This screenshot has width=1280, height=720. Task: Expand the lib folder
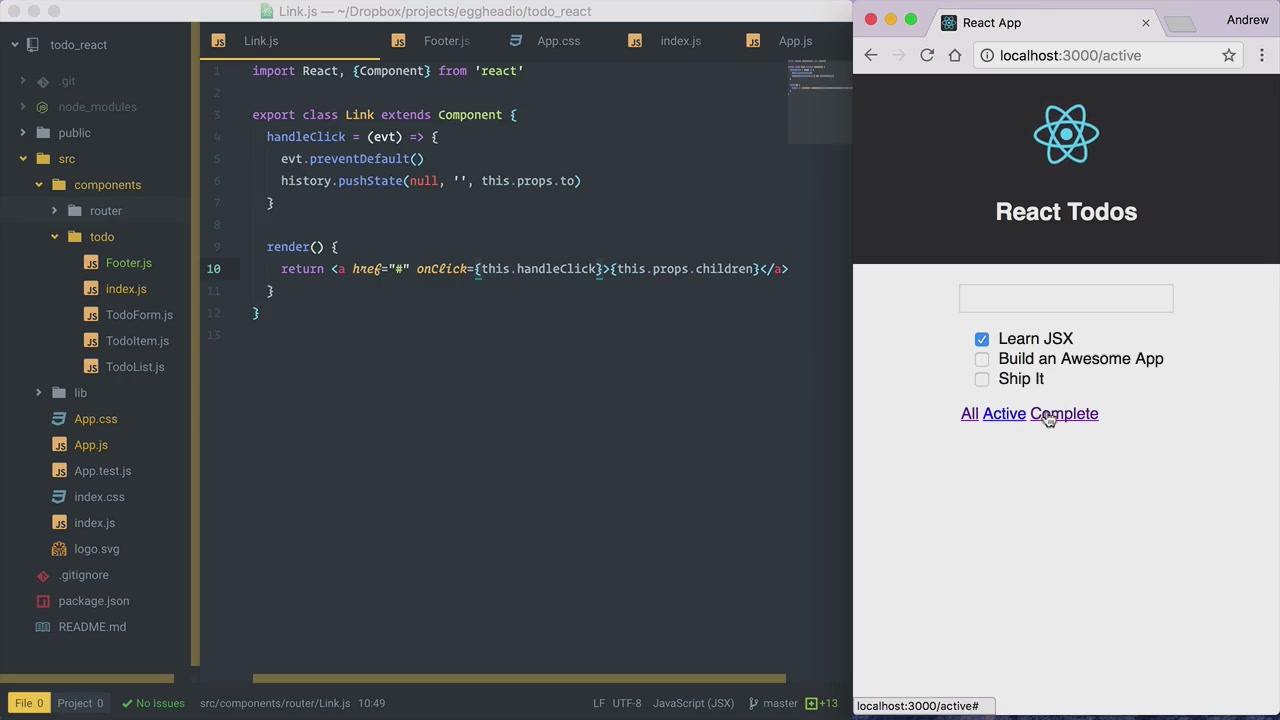point(39,393)
